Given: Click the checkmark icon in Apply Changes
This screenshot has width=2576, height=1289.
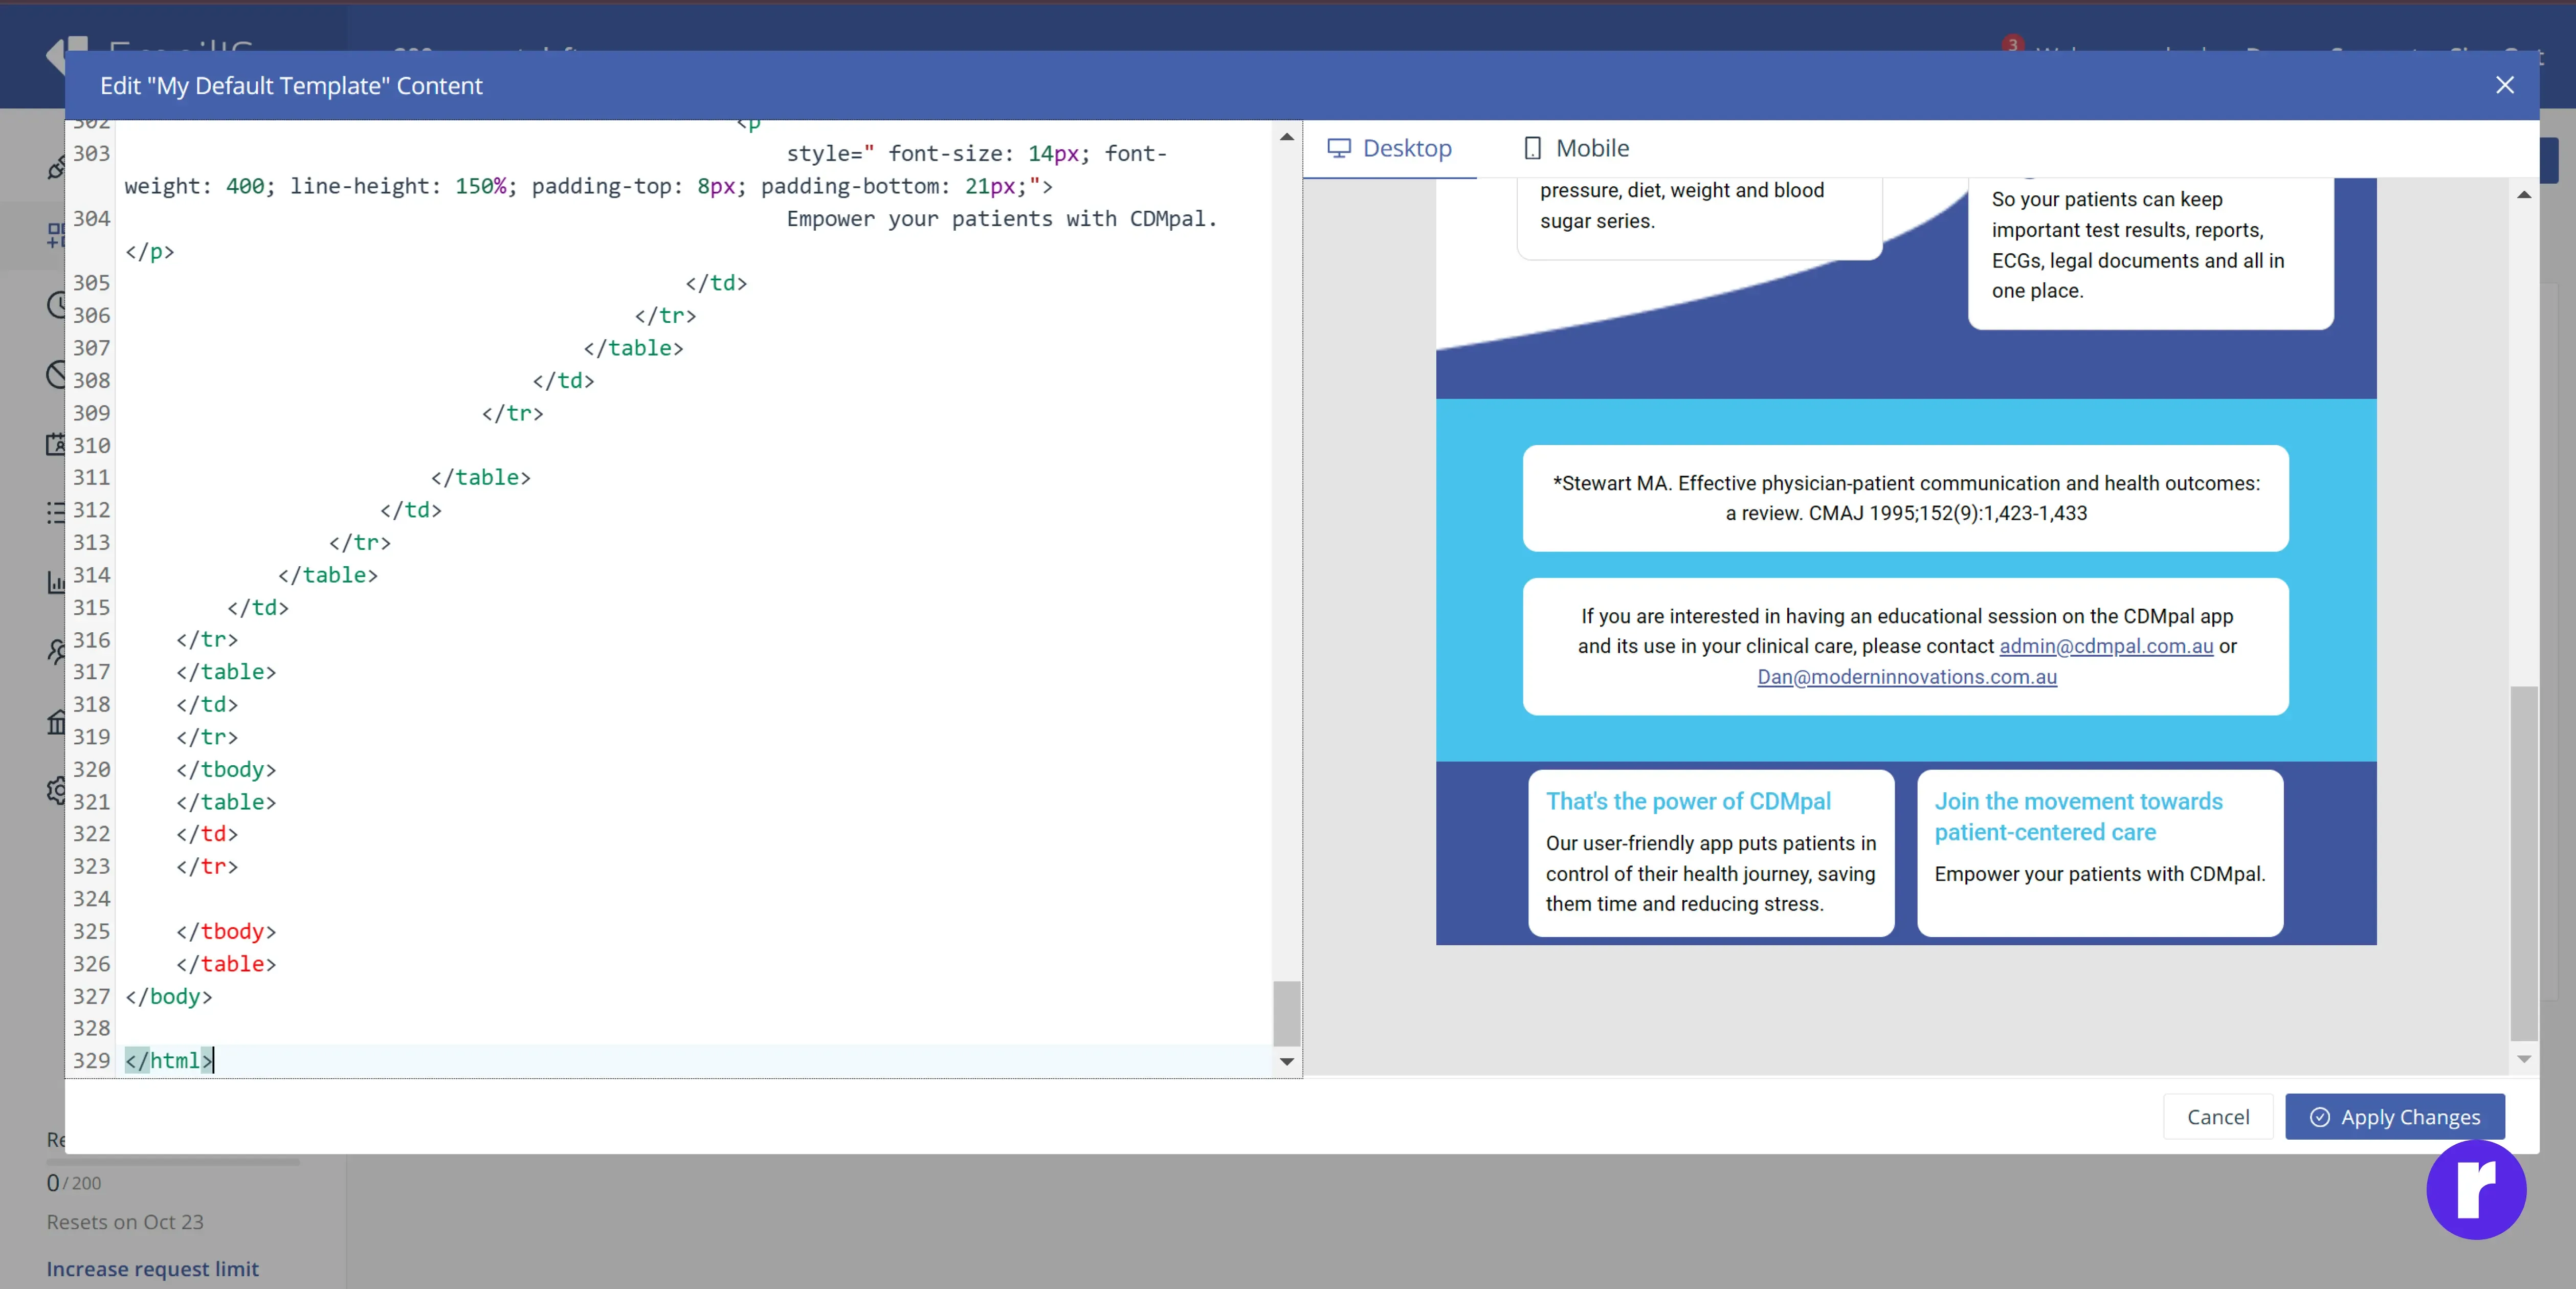Looking at the screenshot, I should coord(2319,1117).
